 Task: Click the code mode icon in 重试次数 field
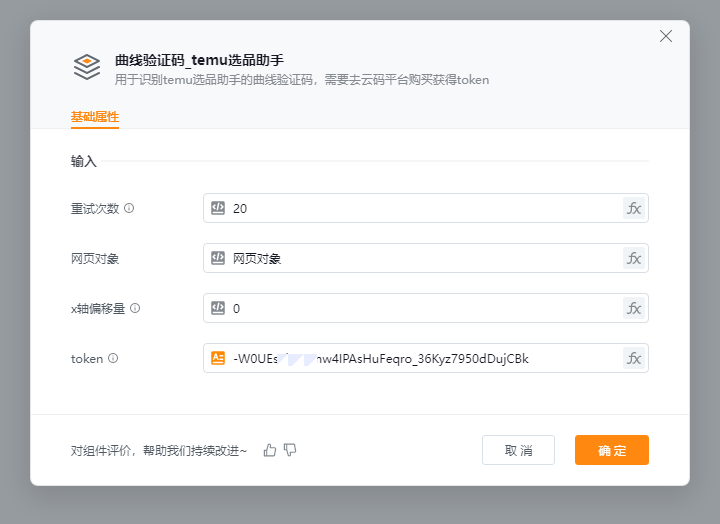tap(218, 208)
